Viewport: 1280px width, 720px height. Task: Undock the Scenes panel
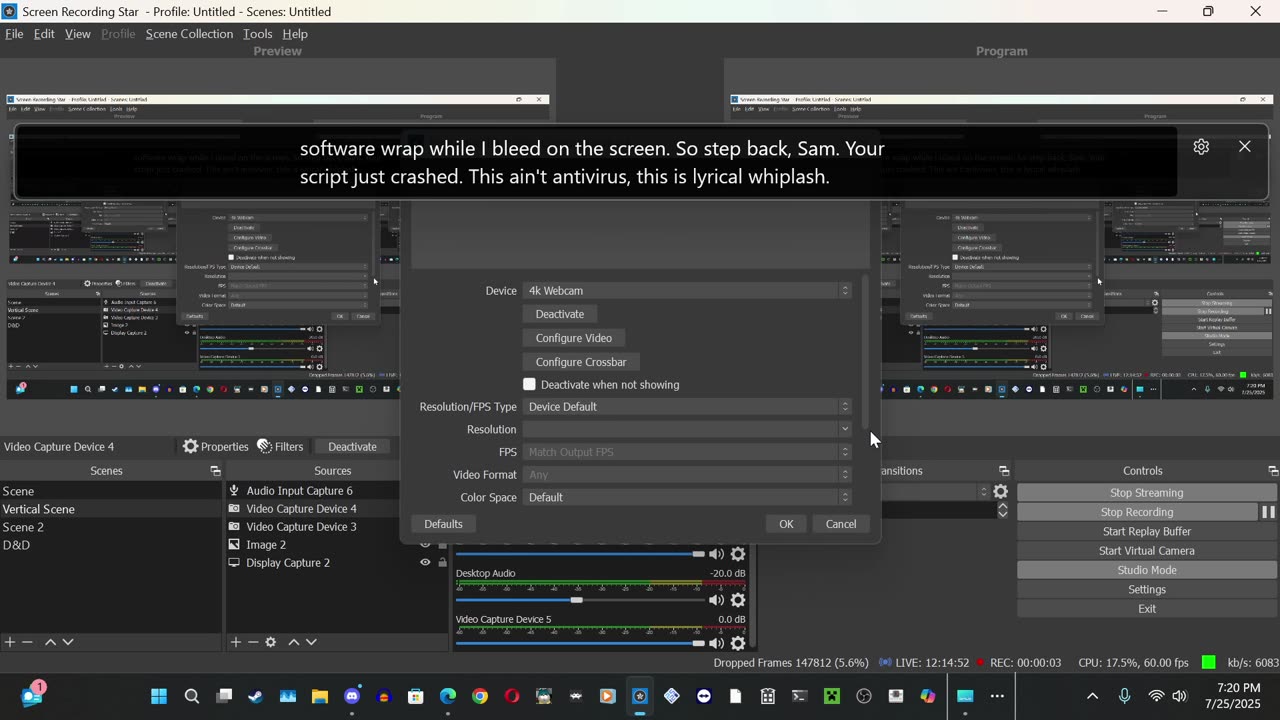tap(215, 471)
